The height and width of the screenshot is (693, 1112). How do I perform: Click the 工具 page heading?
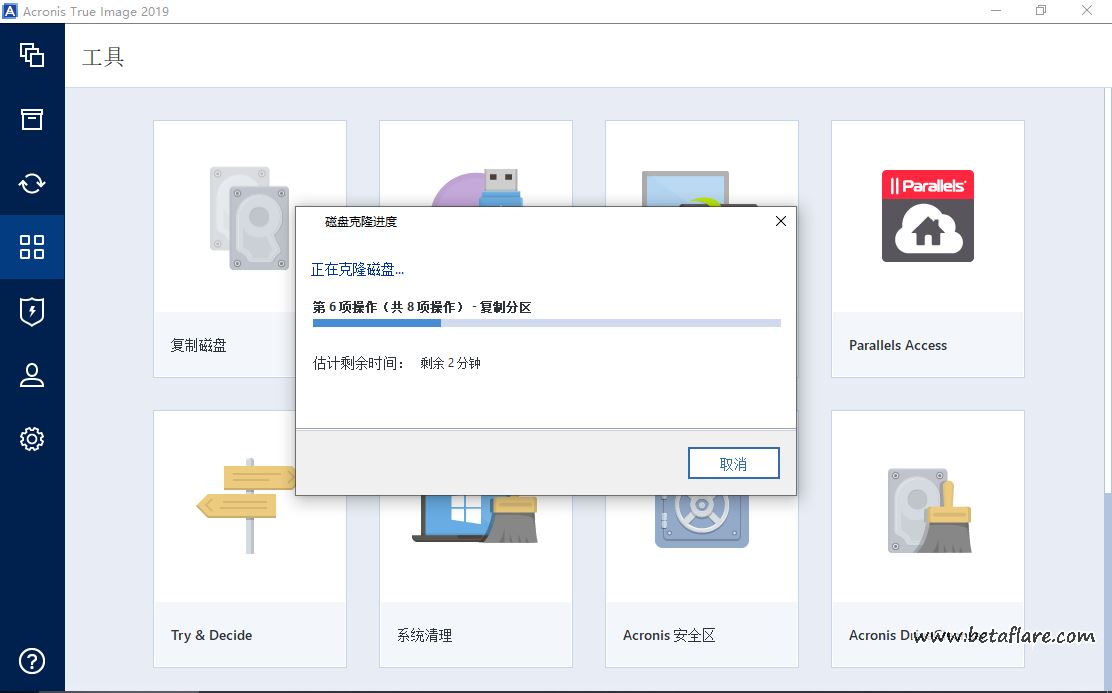coord(103,56)
